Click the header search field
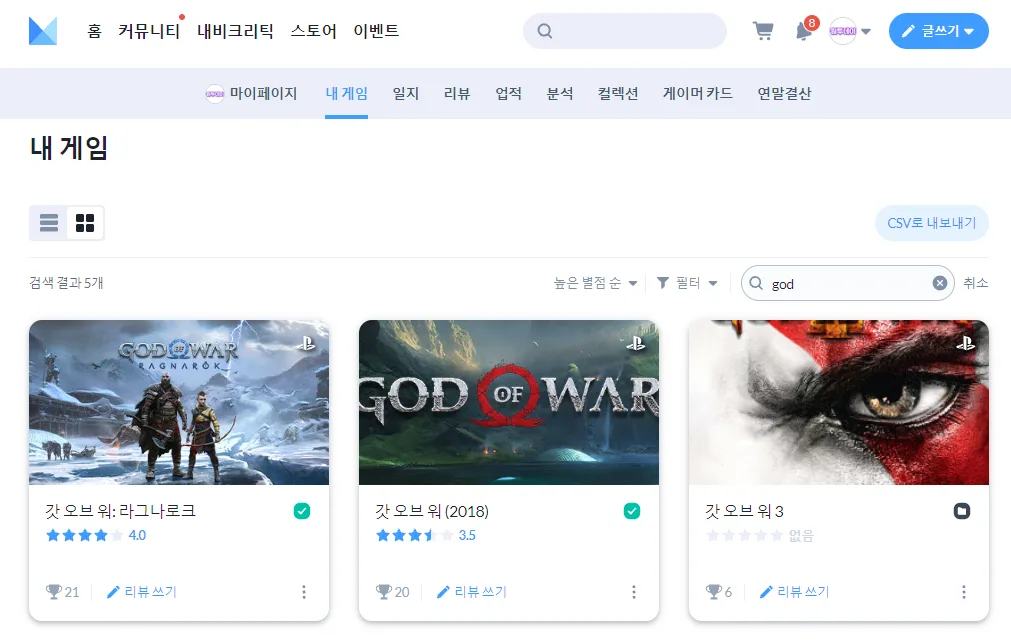The height and width of the screenshot is (641, 1011). pos(624,30)
